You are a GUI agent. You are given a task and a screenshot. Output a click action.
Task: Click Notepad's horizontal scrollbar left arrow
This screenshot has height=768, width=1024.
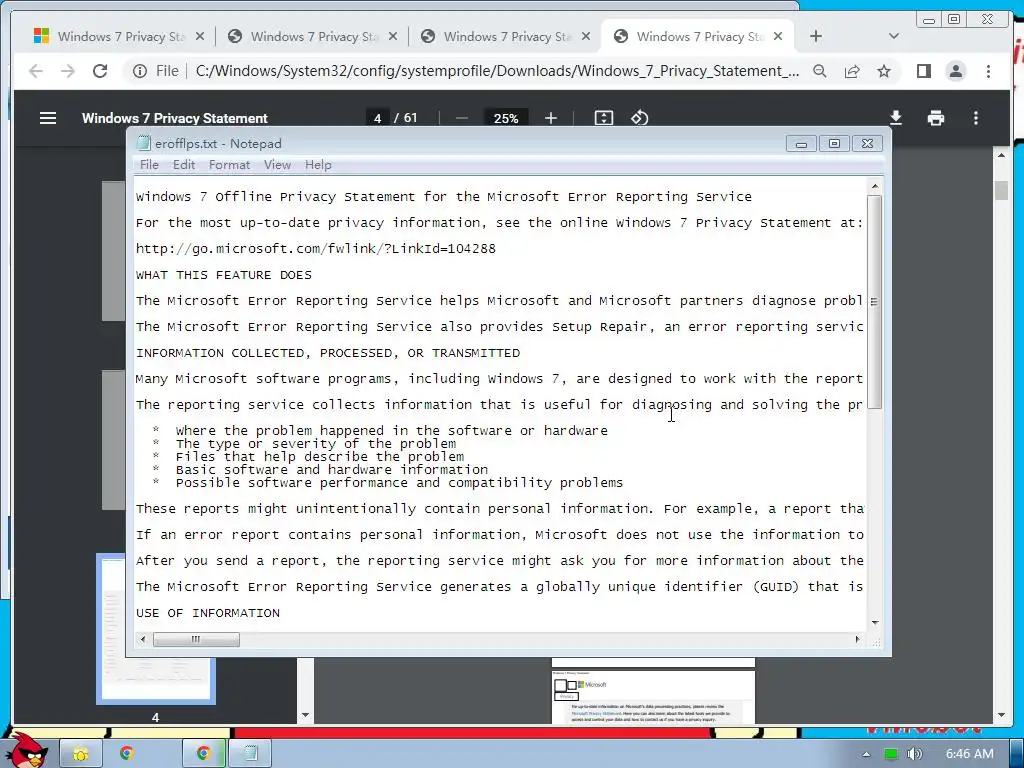143,639
